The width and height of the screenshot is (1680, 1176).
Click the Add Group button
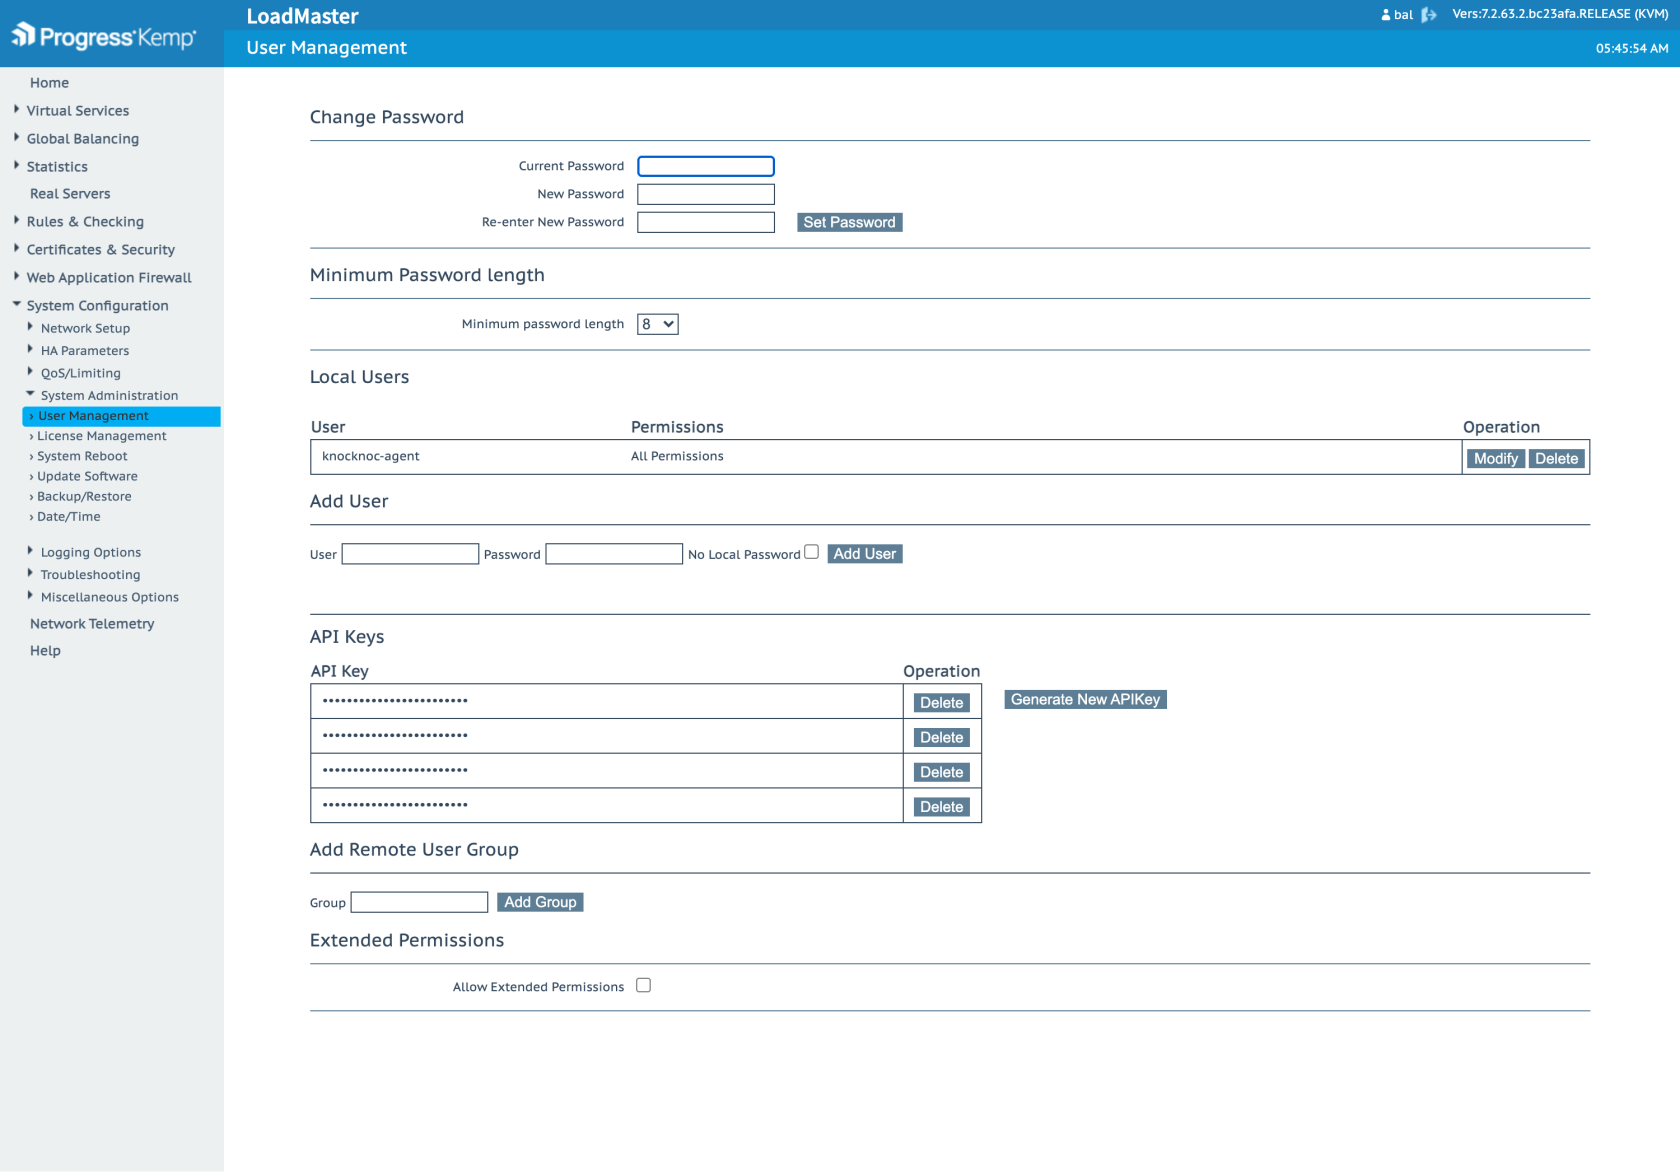coord(540,902)
